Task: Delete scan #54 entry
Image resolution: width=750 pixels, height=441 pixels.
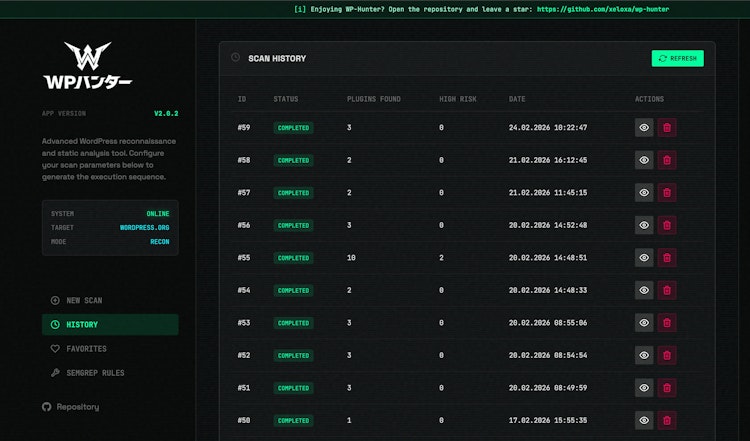Action: [667, 290]
